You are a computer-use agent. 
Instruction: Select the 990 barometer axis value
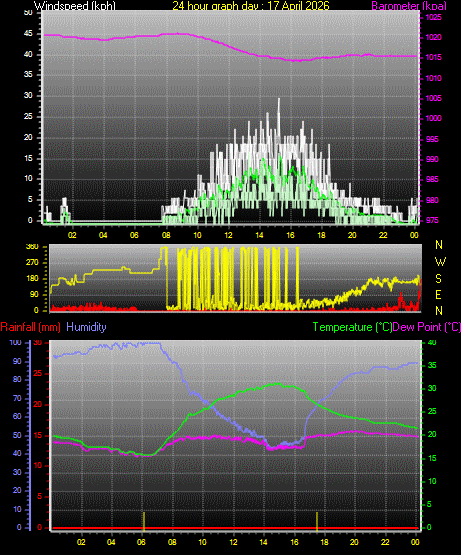point(432,159)
